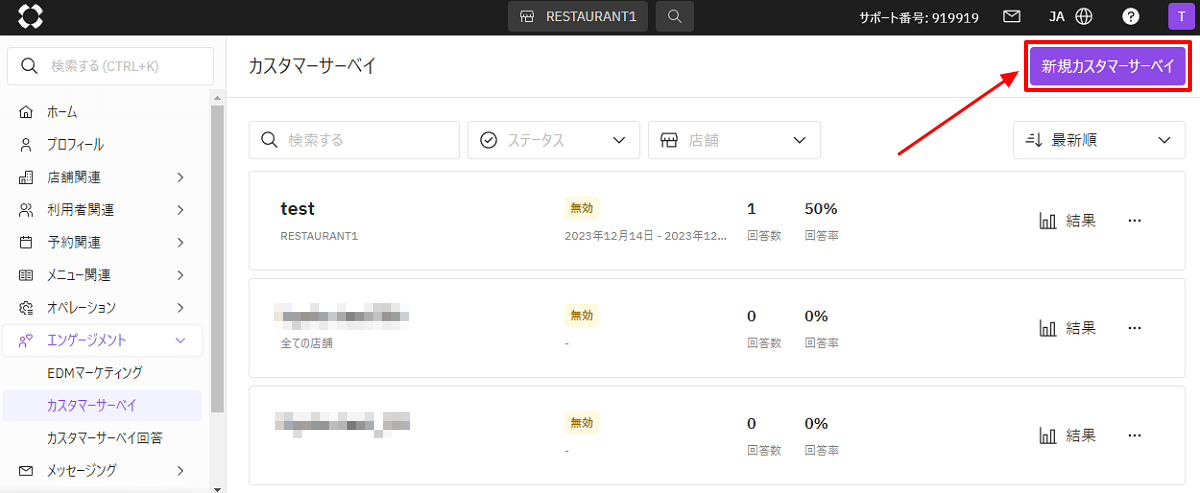Open the ステータス filter dropdown

pyautogui.click(x=553, y=140)
